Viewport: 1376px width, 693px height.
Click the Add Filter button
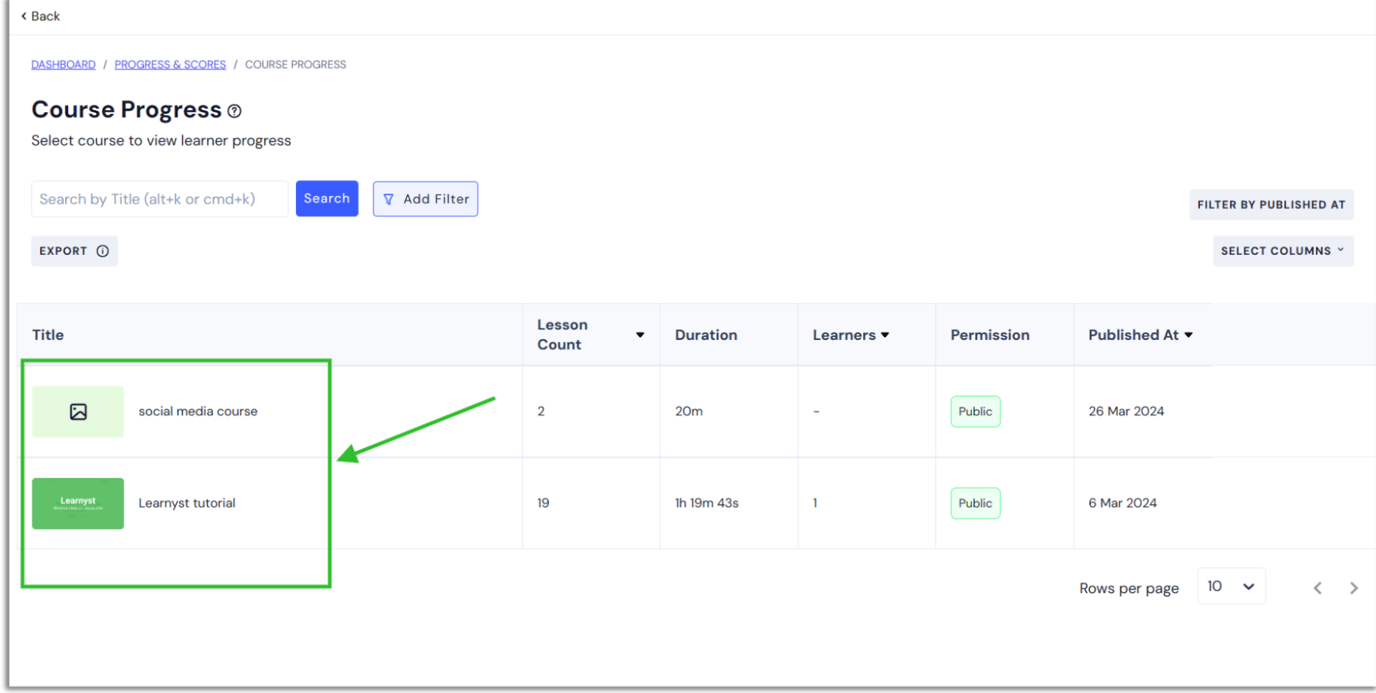[425, 199]
